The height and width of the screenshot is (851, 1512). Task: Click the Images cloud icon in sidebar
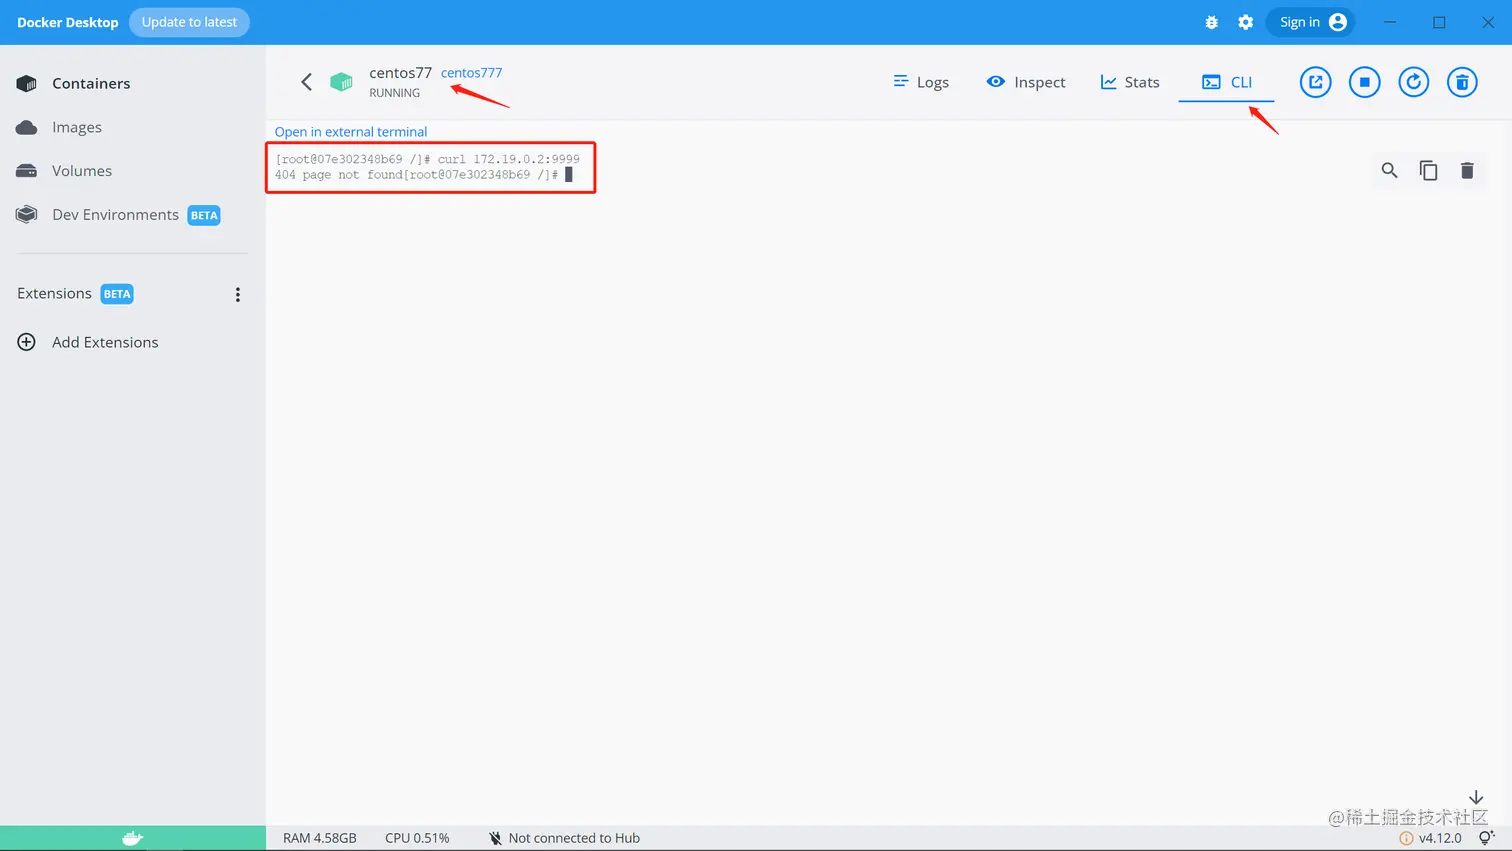click(x=27, y=127)
